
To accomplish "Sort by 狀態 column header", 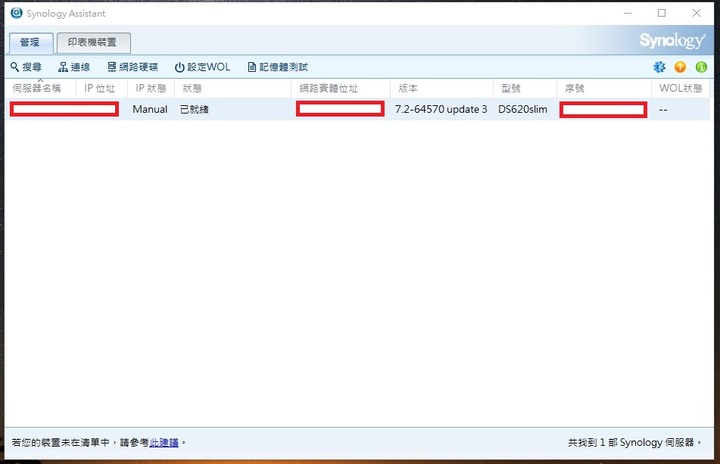I will (x=233, y=88).
